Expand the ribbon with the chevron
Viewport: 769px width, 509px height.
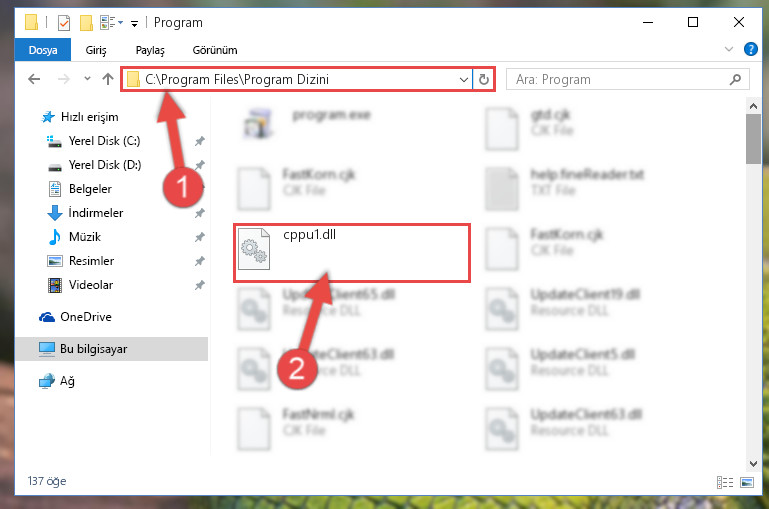(x=729, y=49)
